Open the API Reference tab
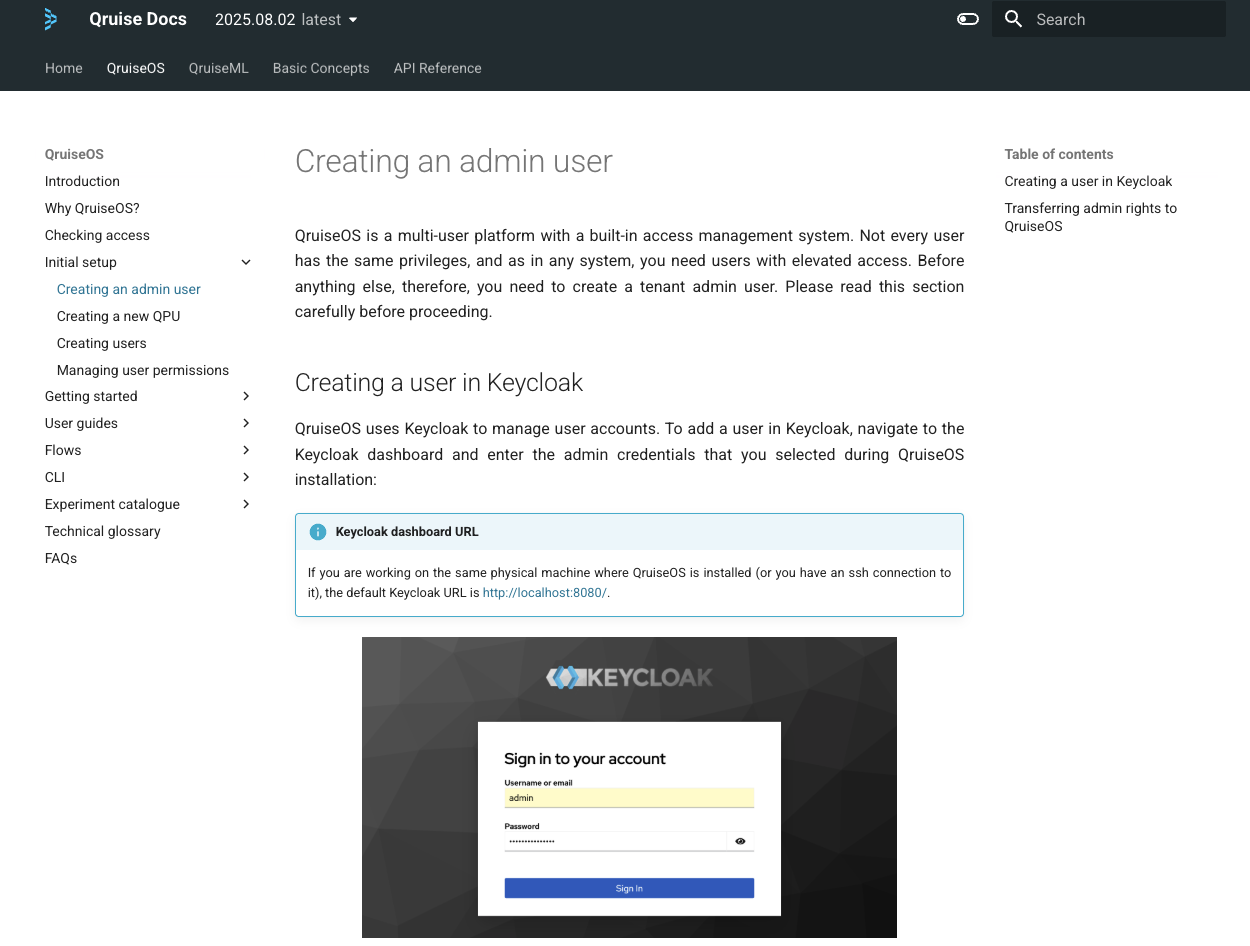Viewport: 1250px width, 946px height. click(437, 68)
